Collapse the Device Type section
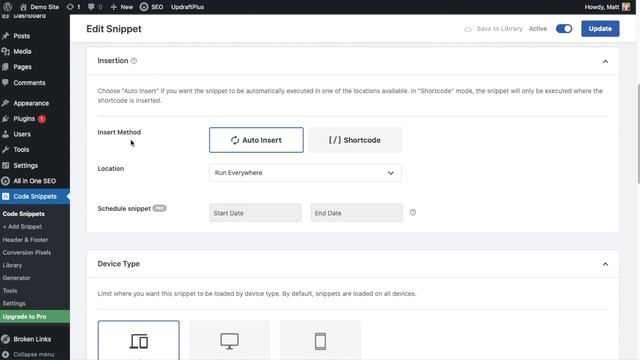 click(605, 264)
